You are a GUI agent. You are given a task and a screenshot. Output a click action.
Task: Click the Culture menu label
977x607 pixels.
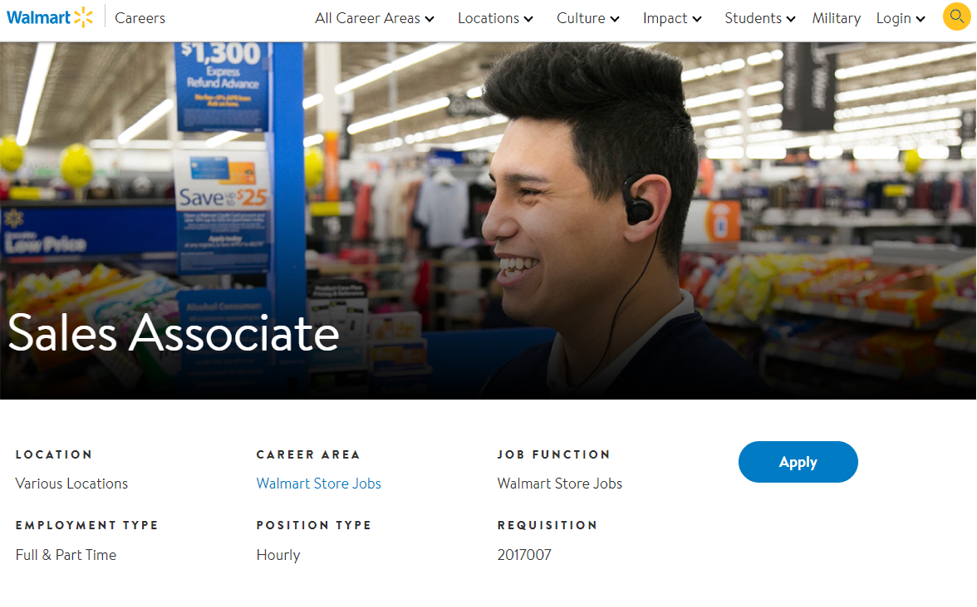pos(581,18)
